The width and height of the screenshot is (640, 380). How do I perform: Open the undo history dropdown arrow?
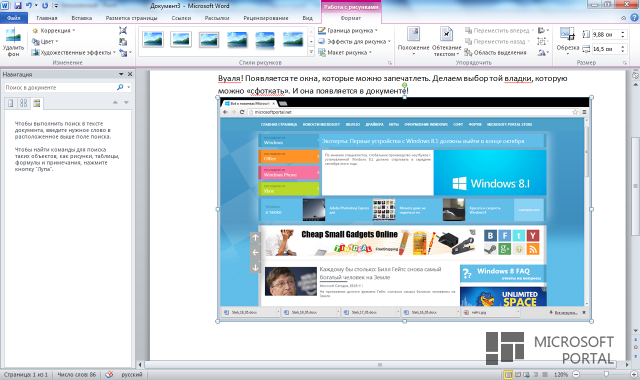pos(36,6)
